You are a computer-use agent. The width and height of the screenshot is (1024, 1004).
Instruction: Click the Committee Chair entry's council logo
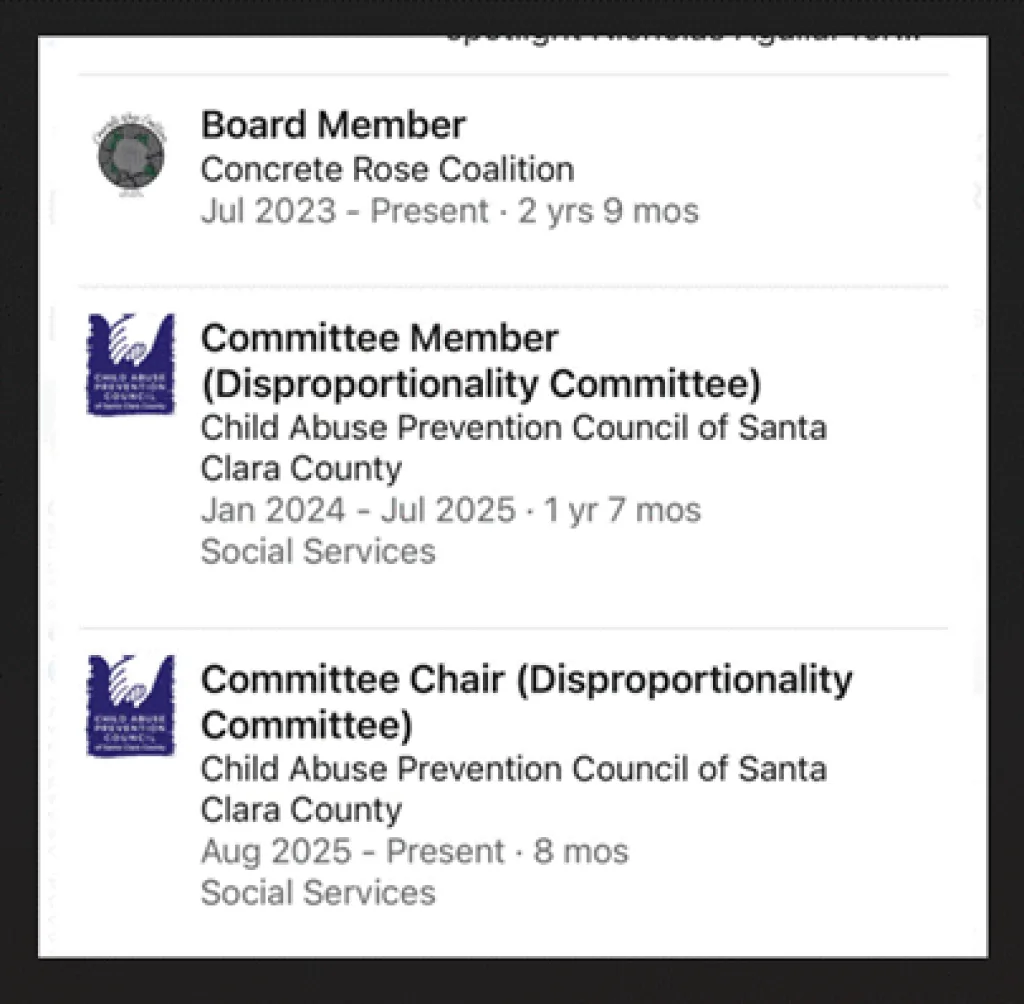click(130, 705)
